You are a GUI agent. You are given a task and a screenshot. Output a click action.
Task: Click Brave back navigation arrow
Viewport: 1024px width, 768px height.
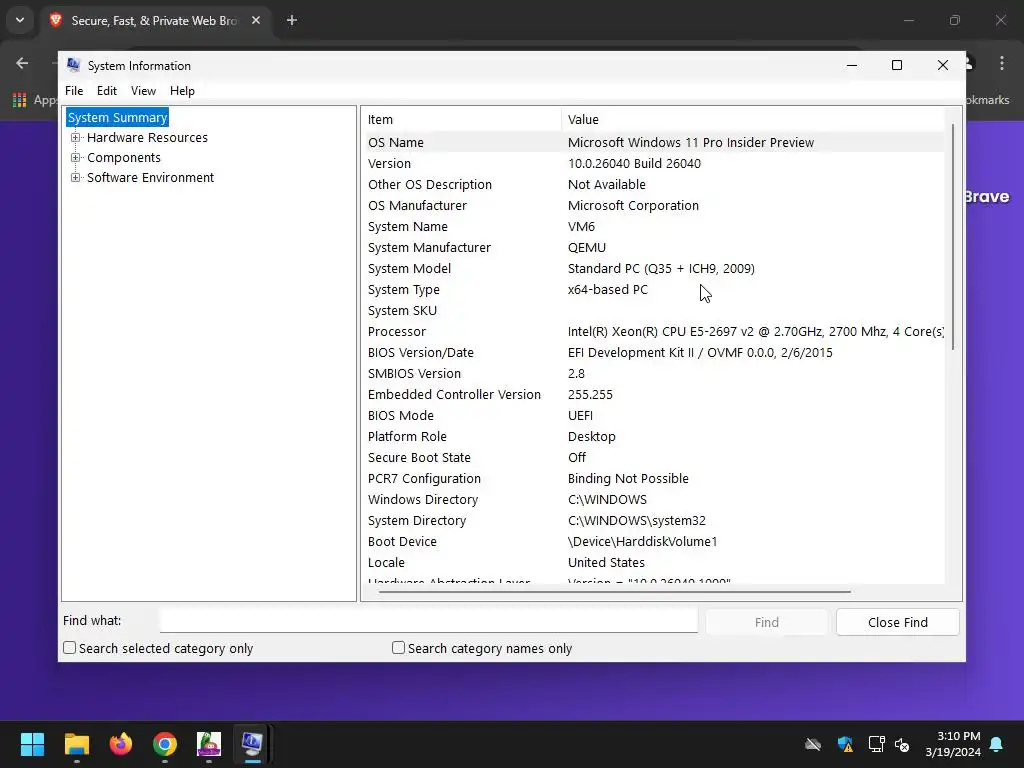point(22,63)
